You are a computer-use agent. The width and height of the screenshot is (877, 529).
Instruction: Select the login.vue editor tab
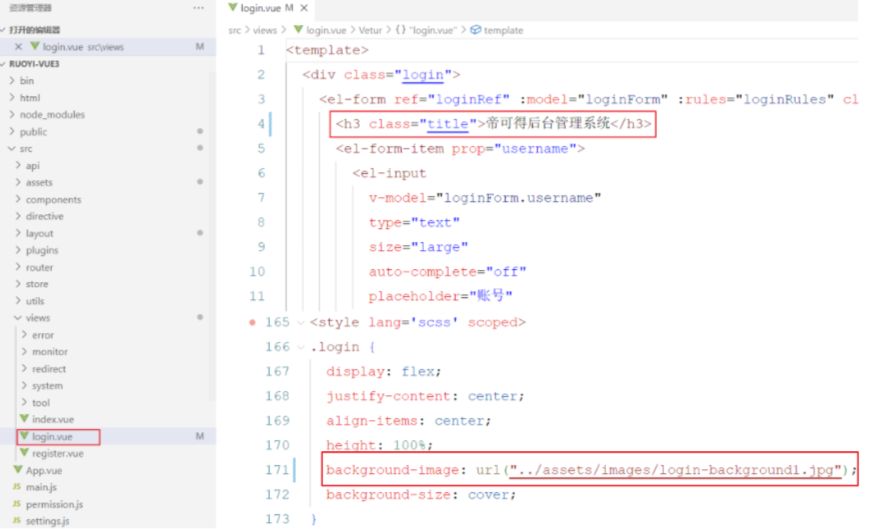click(x=258, y=8)
